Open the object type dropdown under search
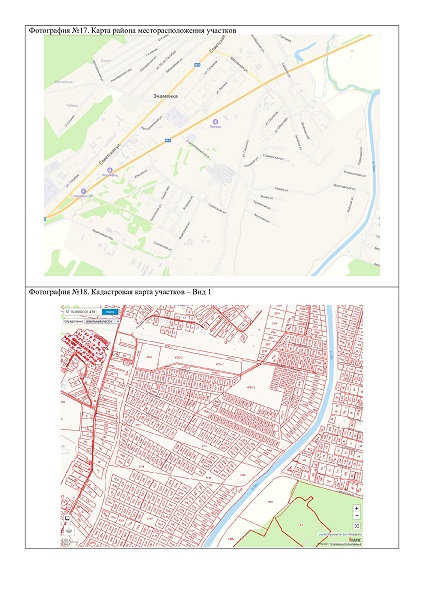The width and height of the screenshot is (424, 600). coord(103,321)
